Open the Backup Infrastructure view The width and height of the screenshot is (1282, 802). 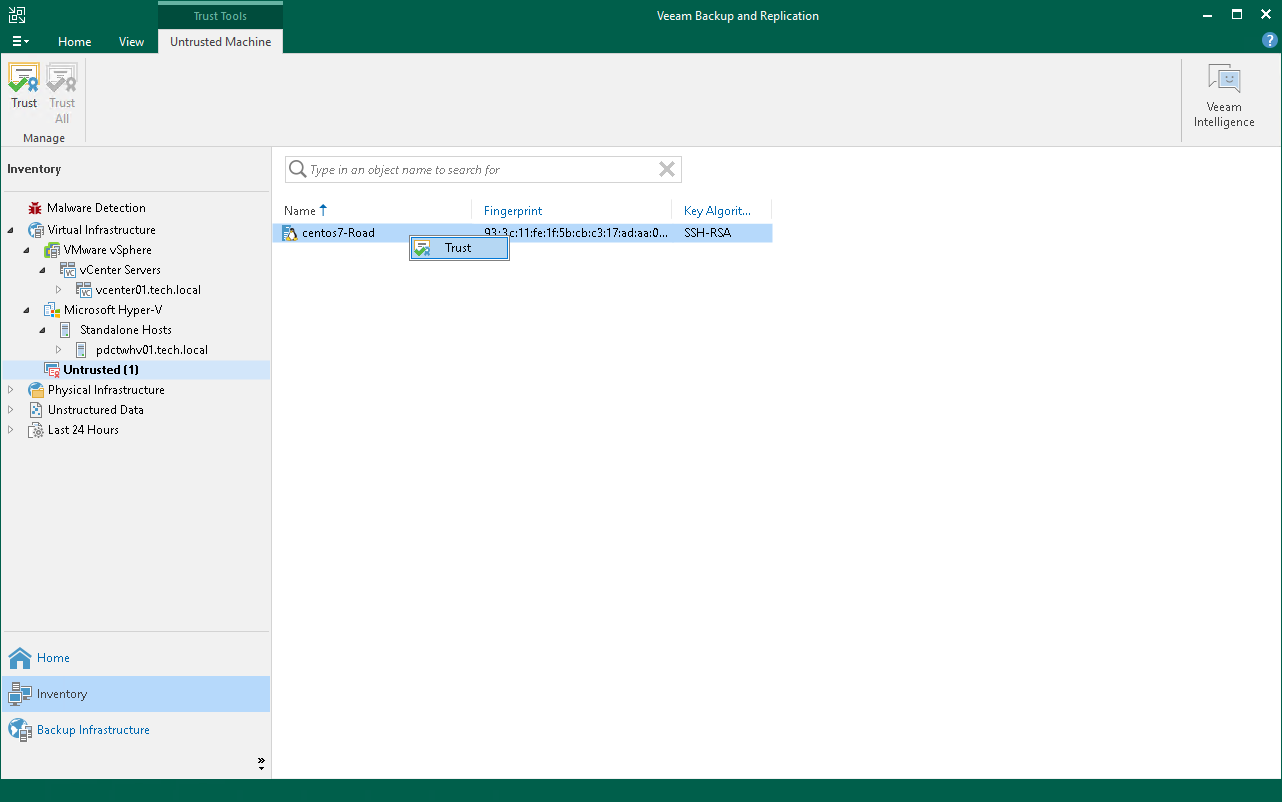pyautogui.click(x=93, y=730)
